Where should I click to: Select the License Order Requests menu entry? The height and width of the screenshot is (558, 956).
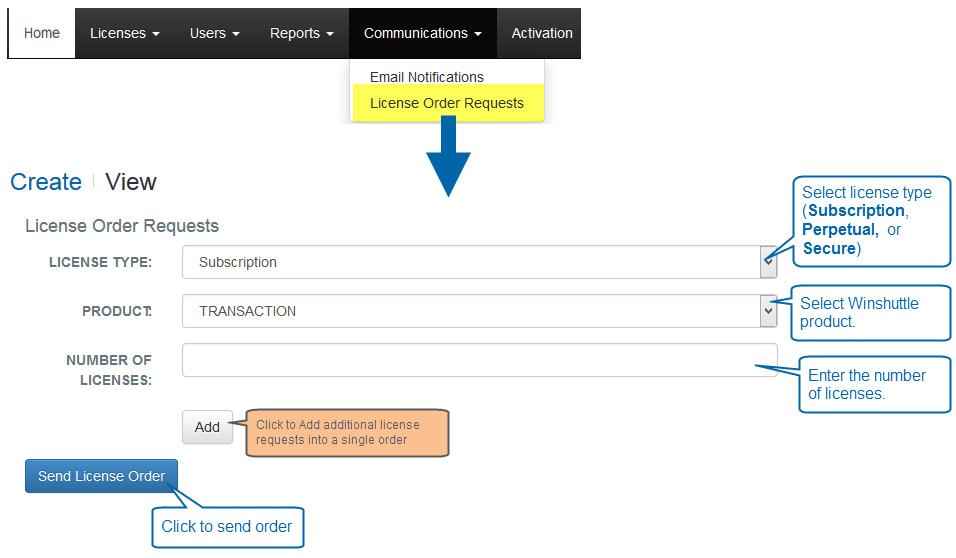pyautogui.click(x=446, y=103)
